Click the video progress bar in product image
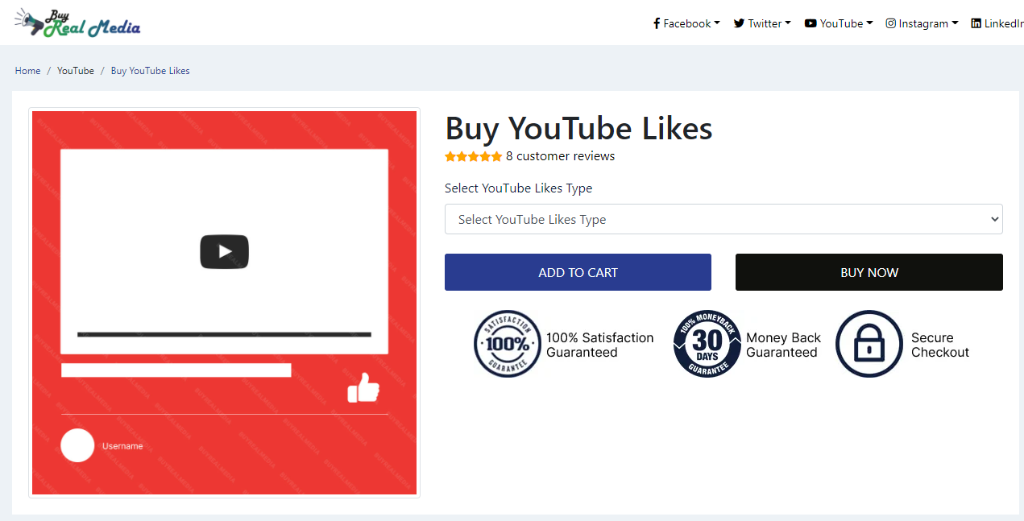This screenshot has width=1024, height=521. [224, 334]
